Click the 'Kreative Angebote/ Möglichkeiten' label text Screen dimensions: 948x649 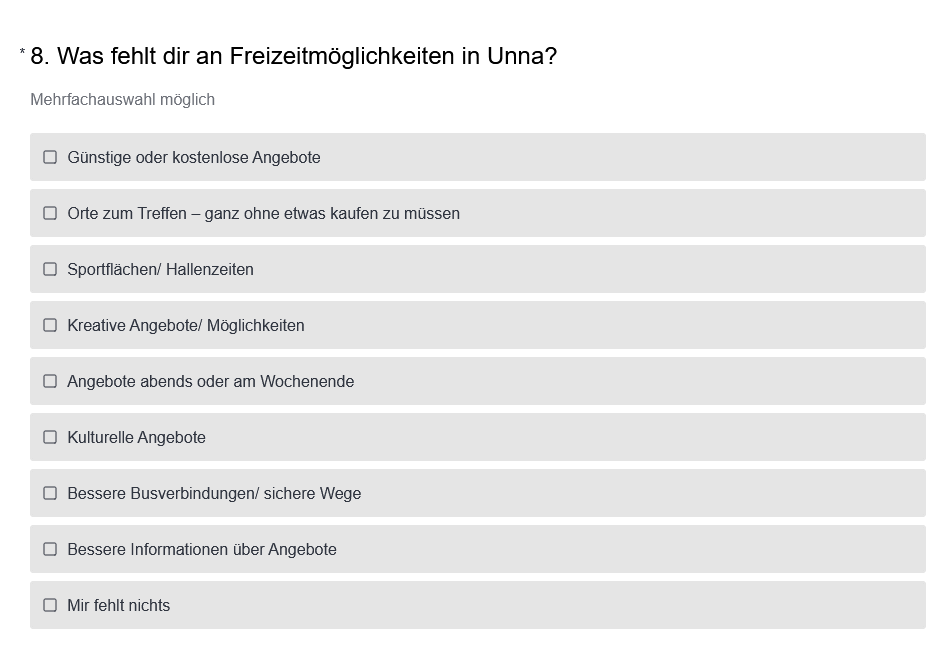click(x=186, y=326)
